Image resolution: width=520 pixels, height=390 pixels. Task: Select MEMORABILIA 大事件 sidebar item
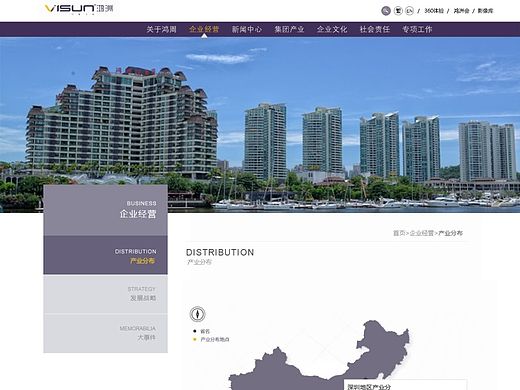click(105, 333)
